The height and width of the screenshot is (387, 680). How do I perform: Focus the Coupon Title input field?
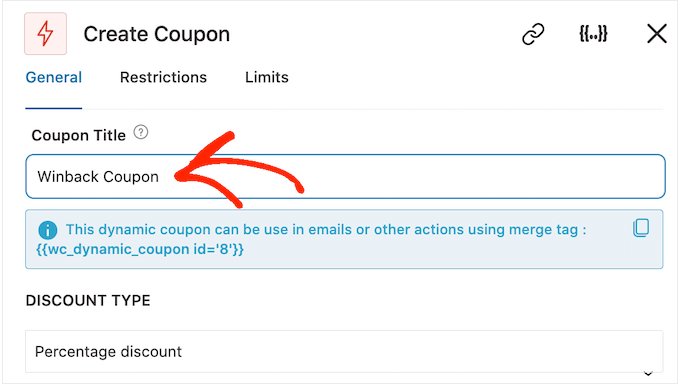[345, 177]
